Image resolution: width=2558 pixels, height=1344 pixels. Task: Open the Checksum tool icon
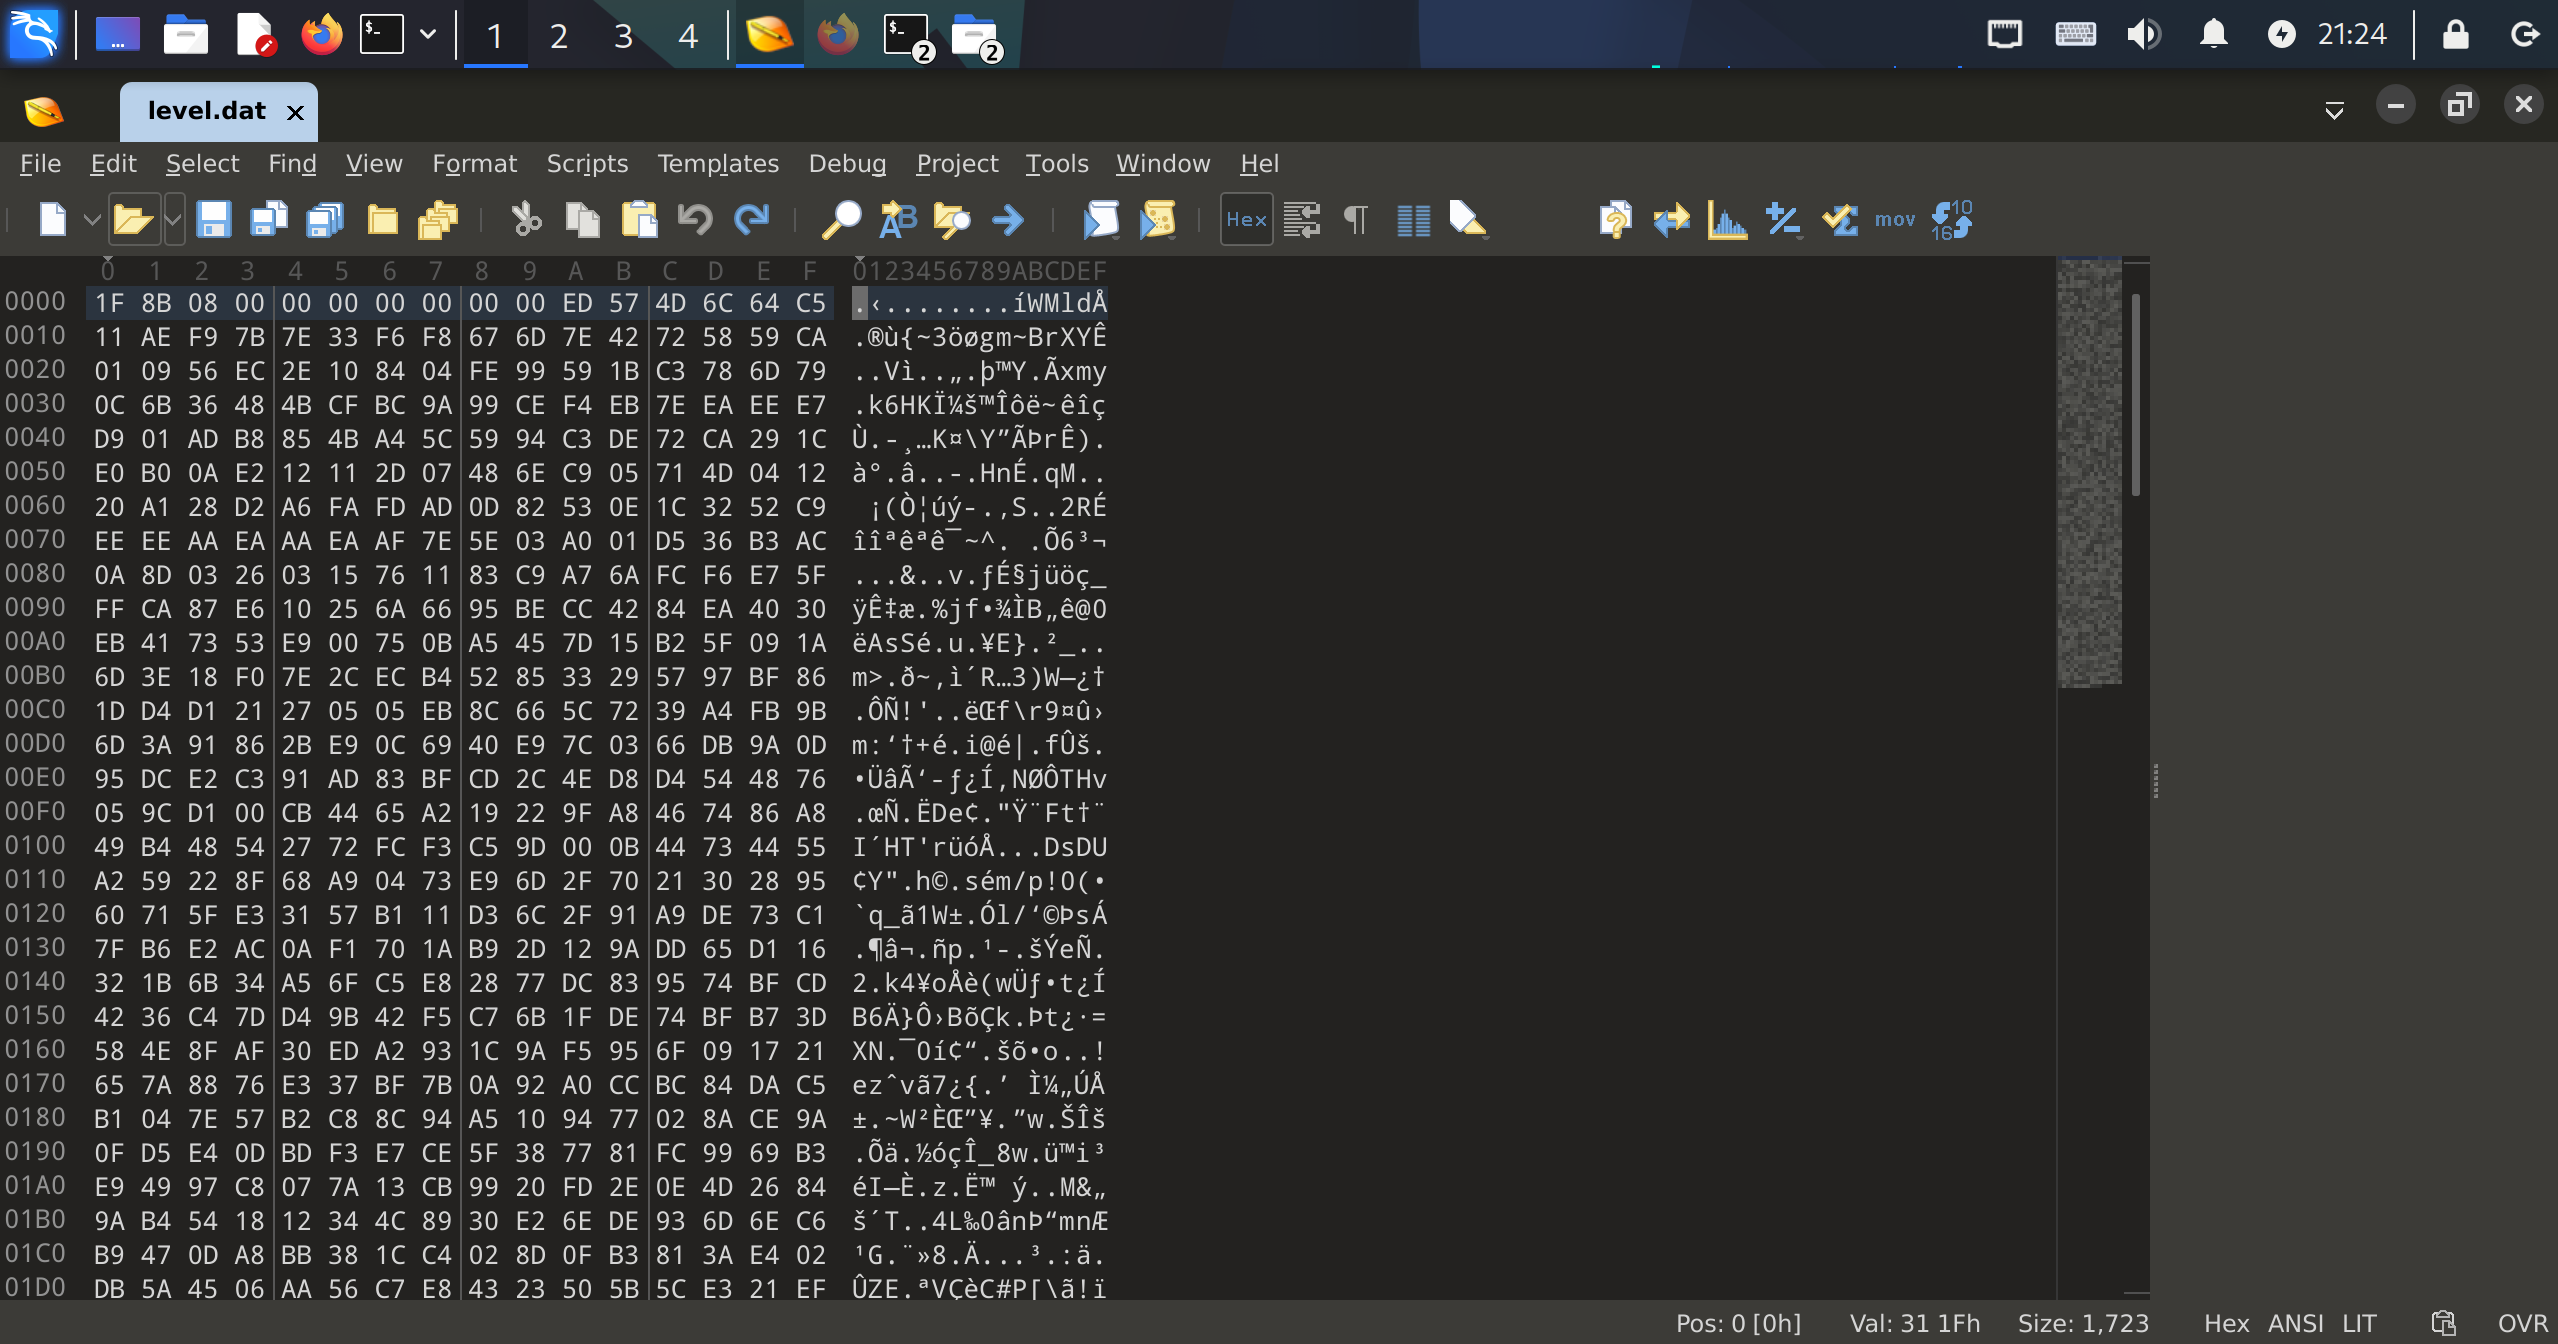(x=1839, y=220)
